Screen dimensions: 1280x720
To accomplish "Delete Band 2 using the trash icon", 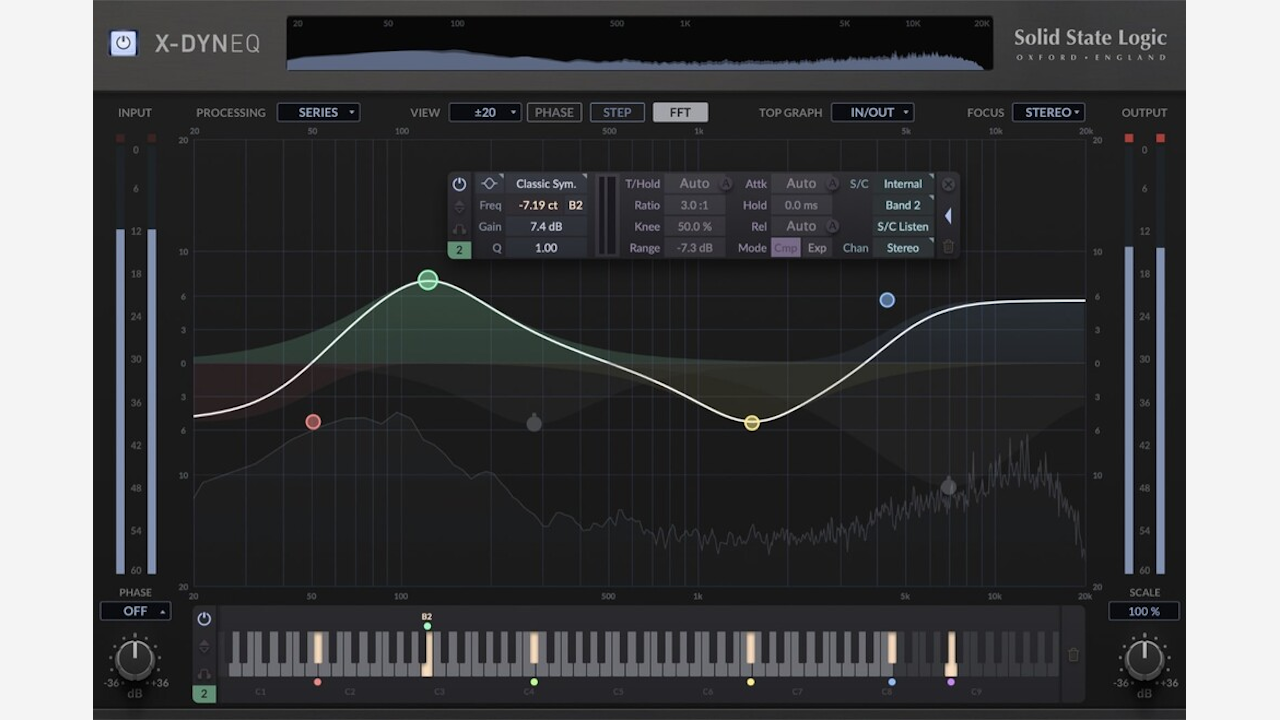I will tap(948, 247).
